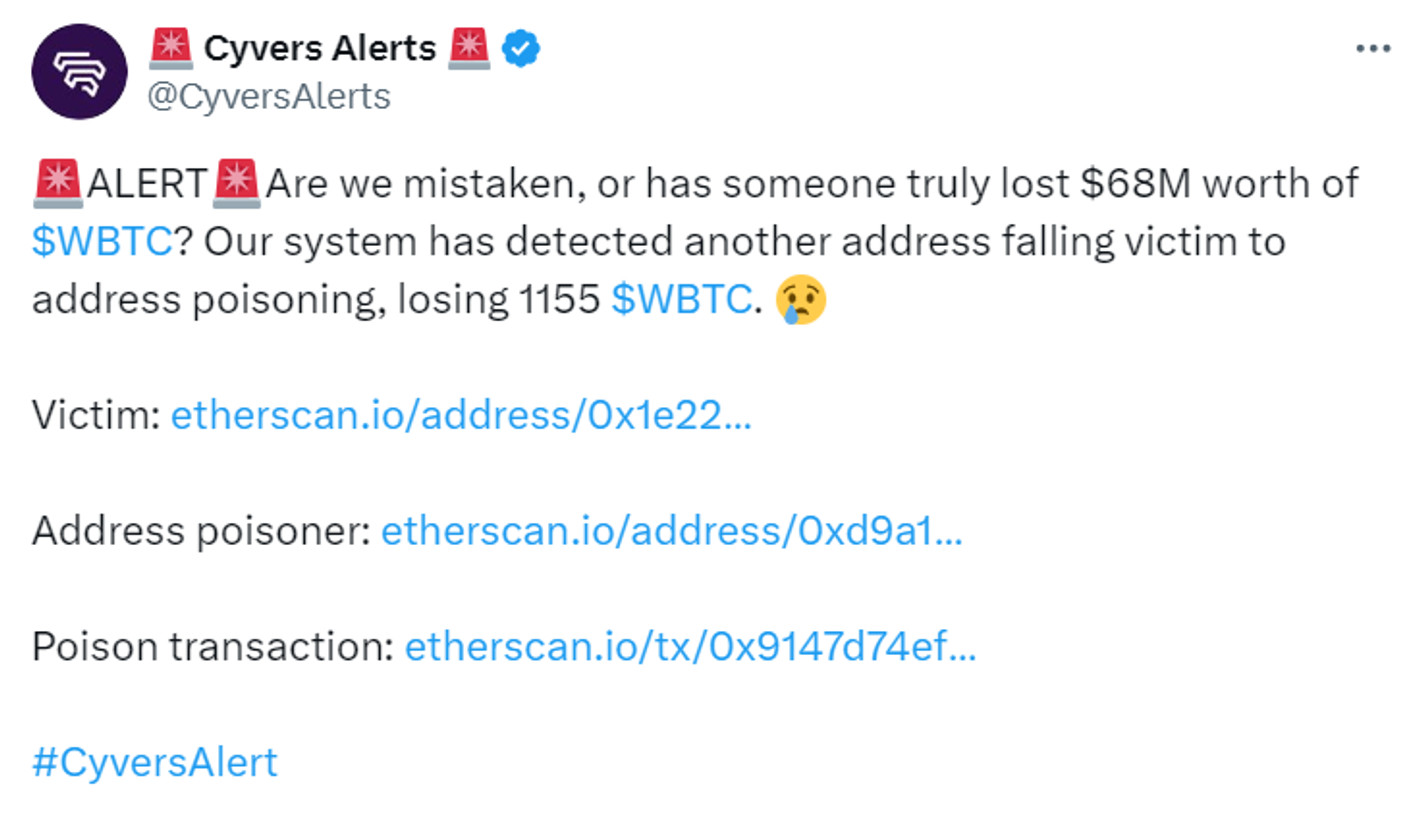1420x814 pixels.
Task: Click the 'Address poisoner:' label text
Action: (202, 531)
